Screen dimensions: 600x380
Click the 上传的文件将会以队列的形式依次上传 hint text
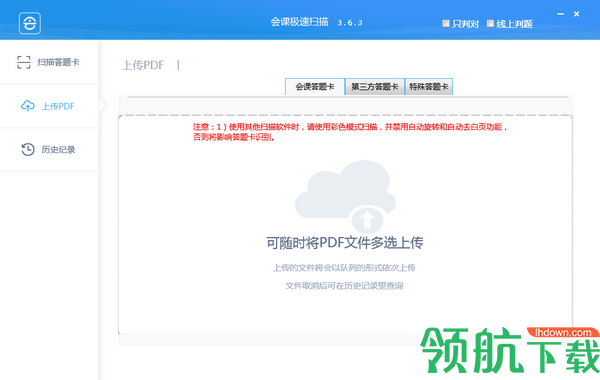pos(344,267)
